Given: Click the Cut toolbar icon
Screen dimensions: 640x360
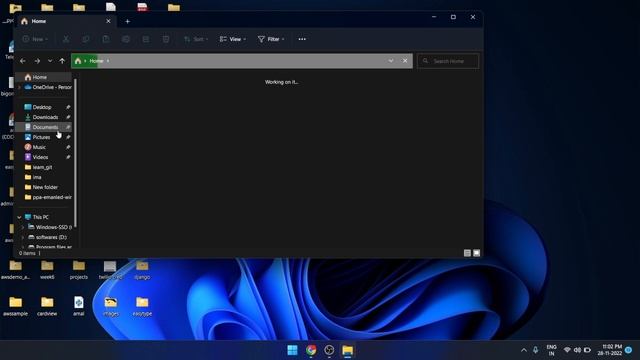Looking at the screenshot, I should click(x=66, y=39).
